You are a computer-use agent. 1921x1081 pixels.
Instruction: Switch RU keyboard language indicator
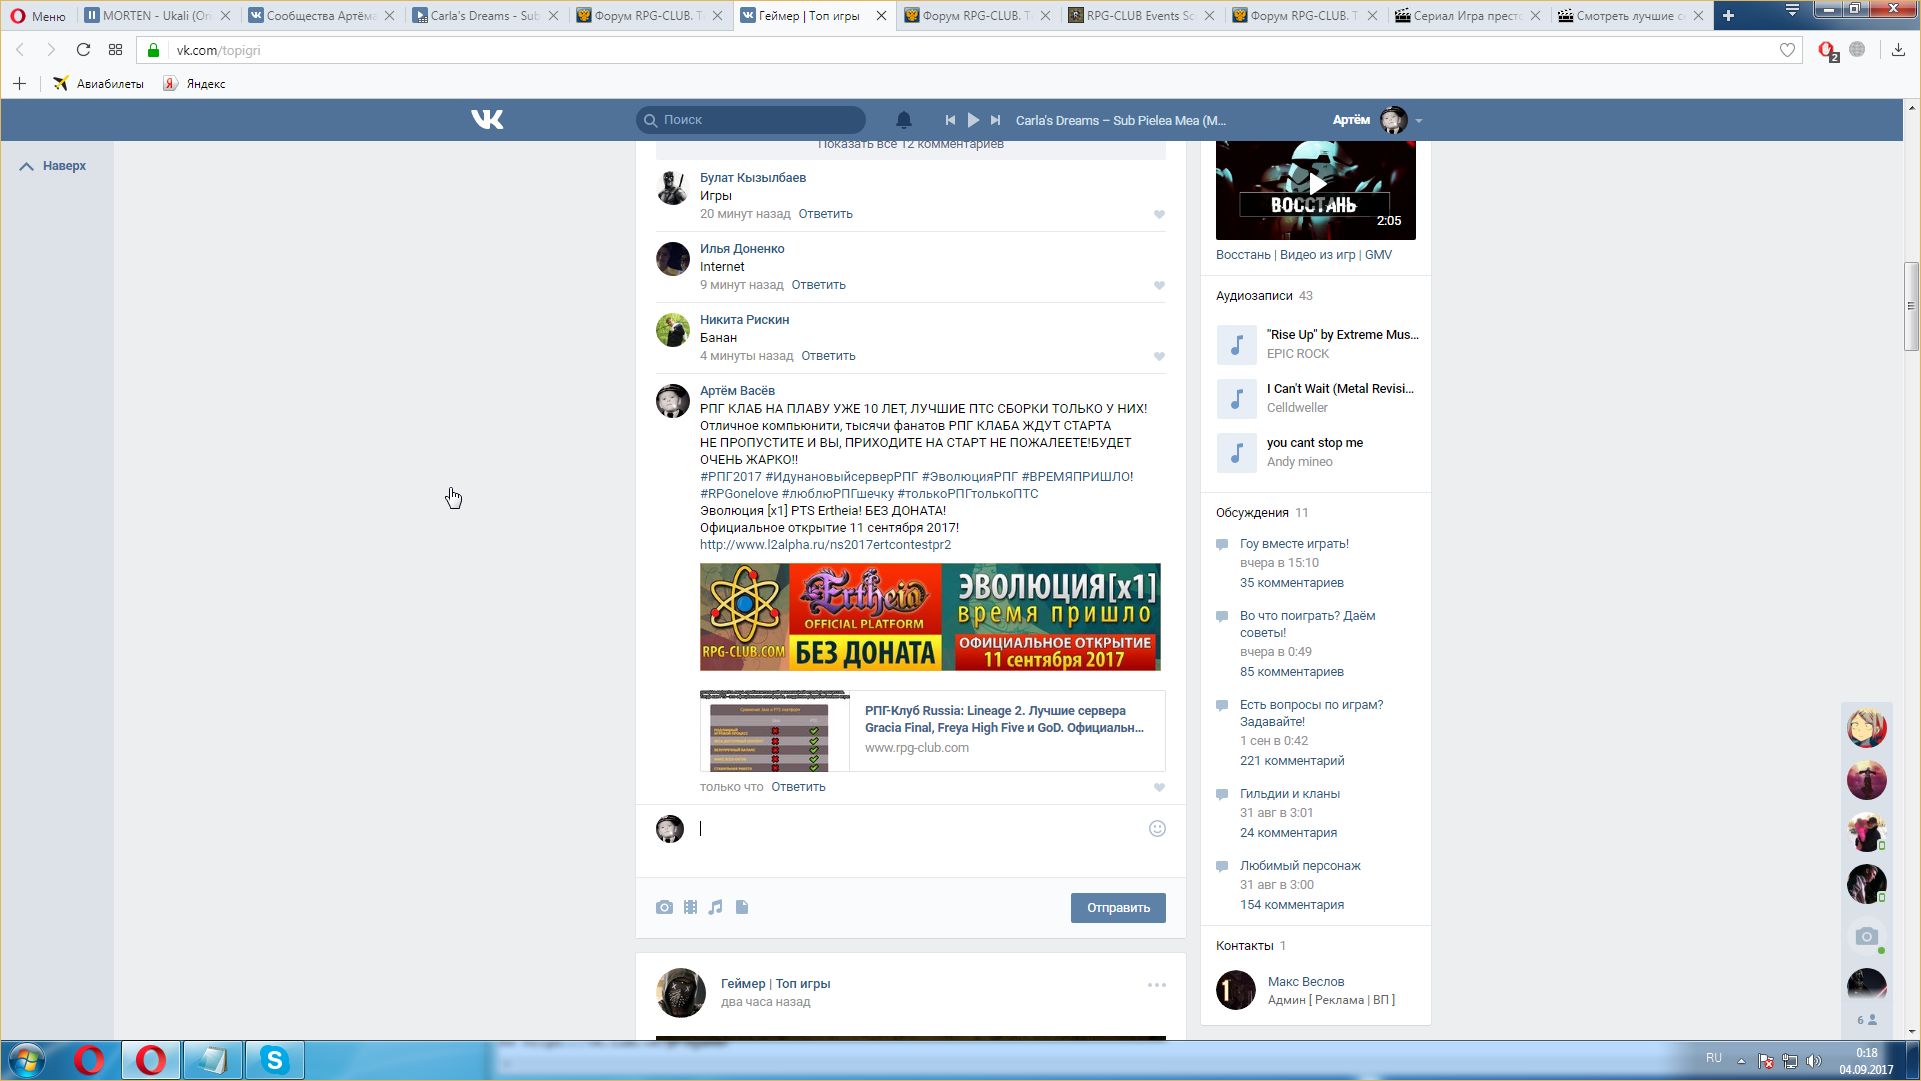[x=1714, y=1058]
